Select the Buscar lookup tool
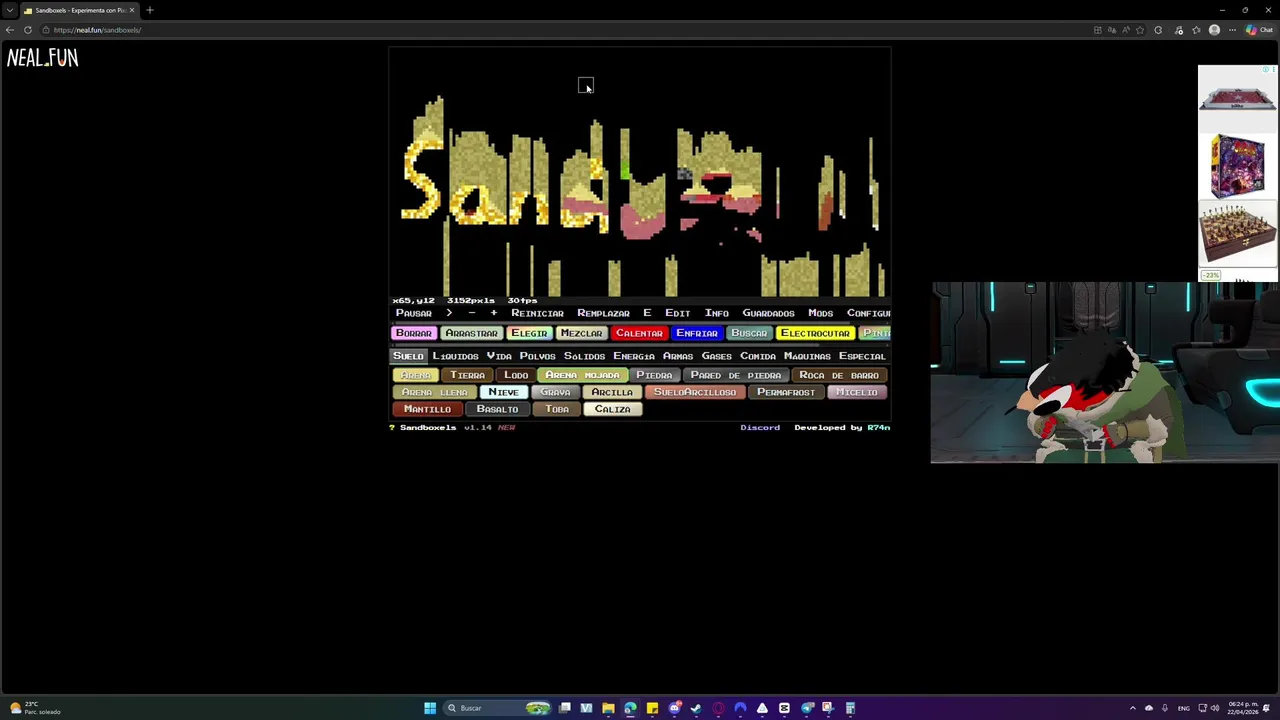Image resolution: width=1280 pixels, height=720 pixels. point(749,333)
